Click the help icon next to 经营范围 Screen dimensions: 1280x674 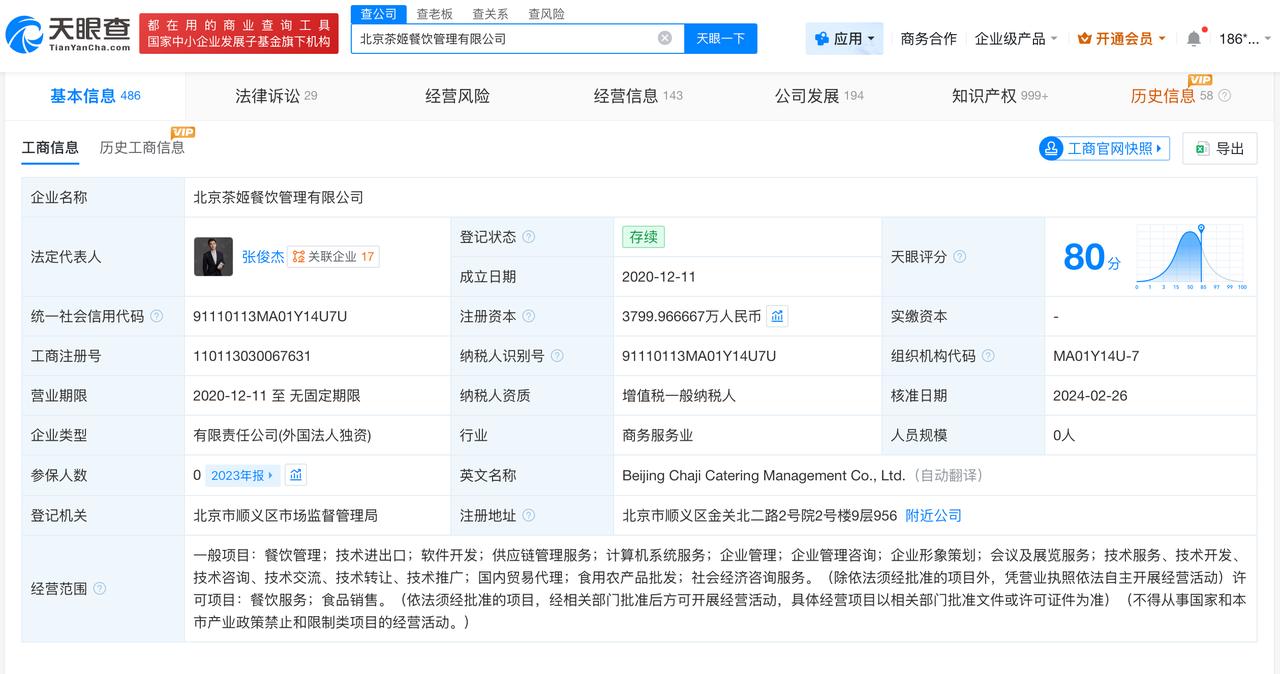tap(97, 589)
